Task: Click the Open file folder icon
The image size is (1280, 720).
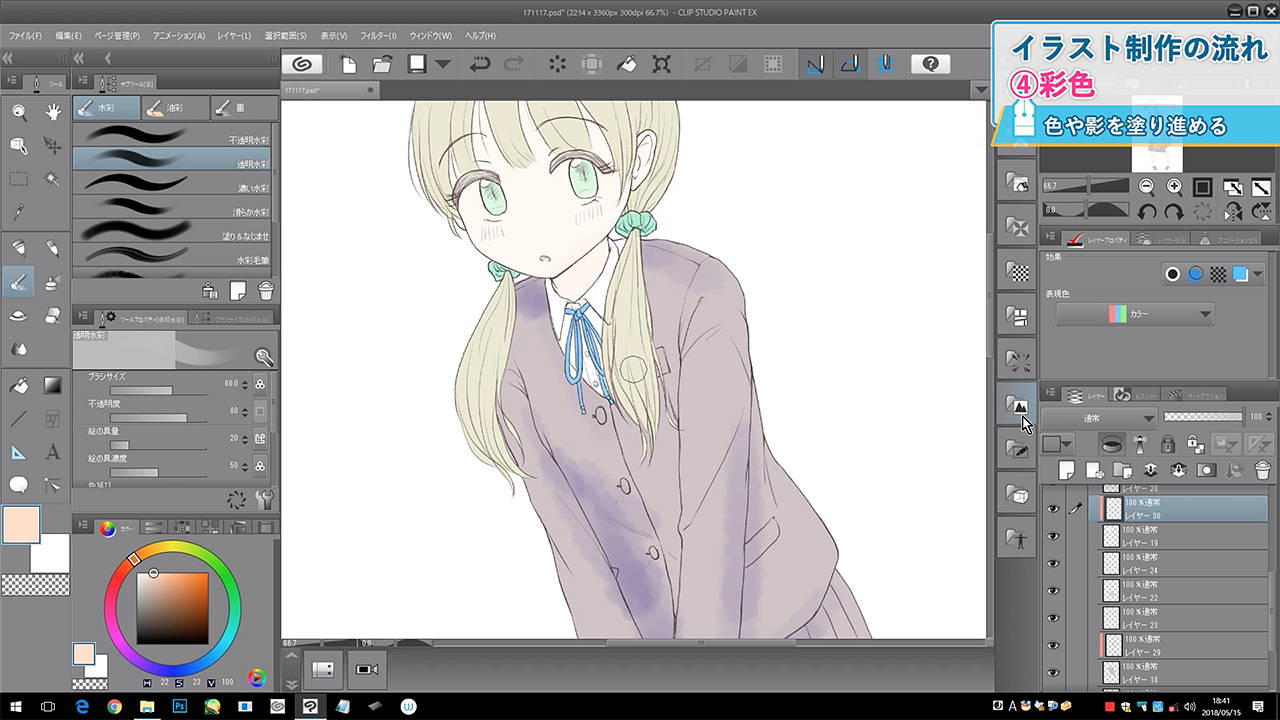Action: (382, 64)
